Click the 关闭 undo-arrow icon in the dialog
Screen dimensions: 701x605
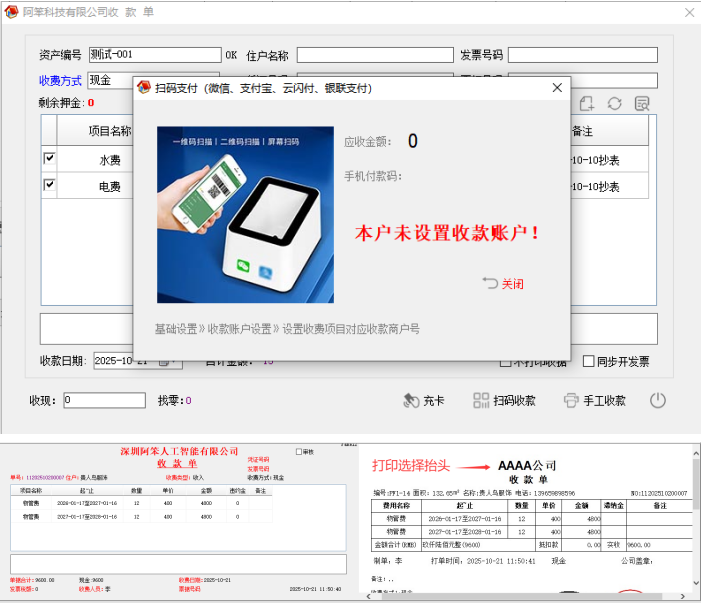[x=490, y=283]
